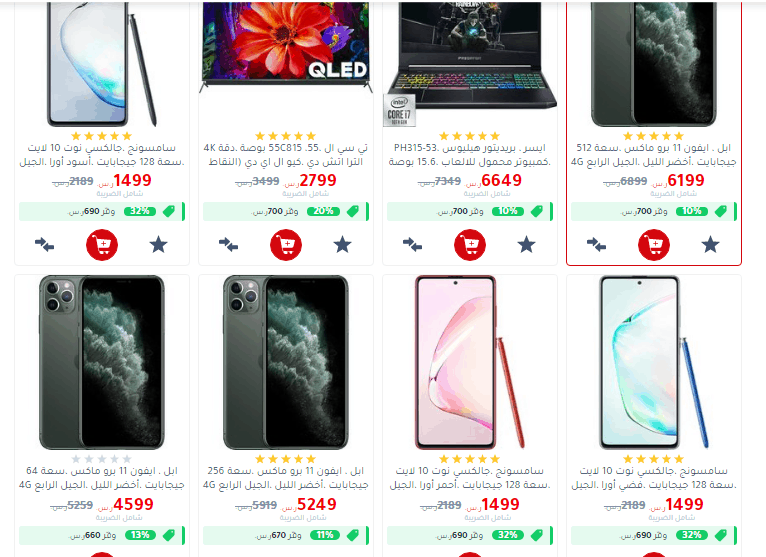
Task: Add TCL 55C815 QLED TV to cart
Action: tap(286, 244)
